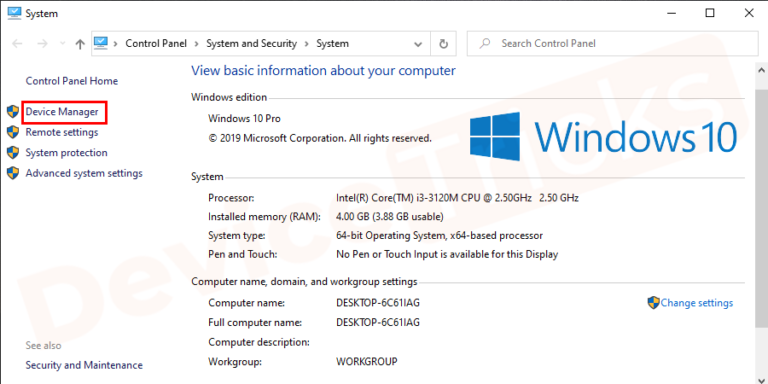The width and height of the screenshot is (768, 384).
Task: Click the WORKGROUP value
Action: pyautogui.click(x=367, y=362)
